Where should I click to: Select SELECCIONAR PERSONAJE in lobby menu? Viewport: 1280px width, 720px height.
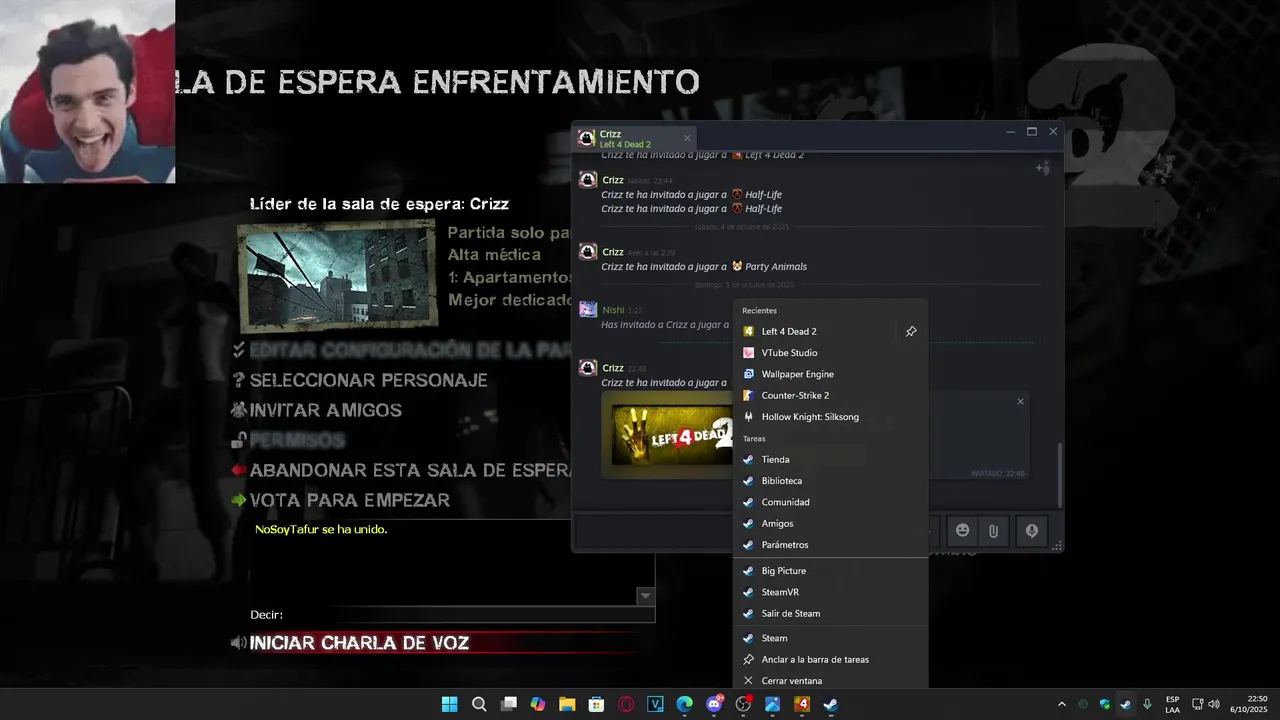pos(368,380)
